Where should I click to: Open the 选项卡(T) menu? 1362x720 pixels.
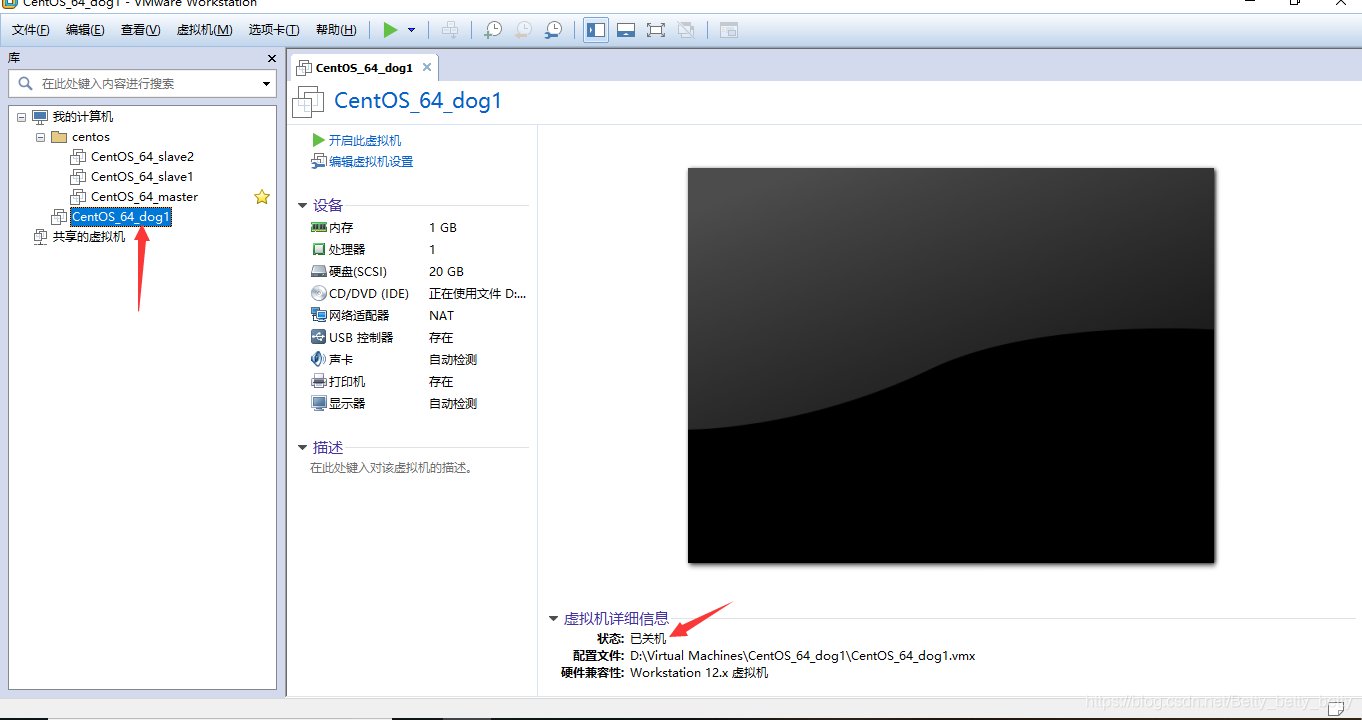[275, 30]
